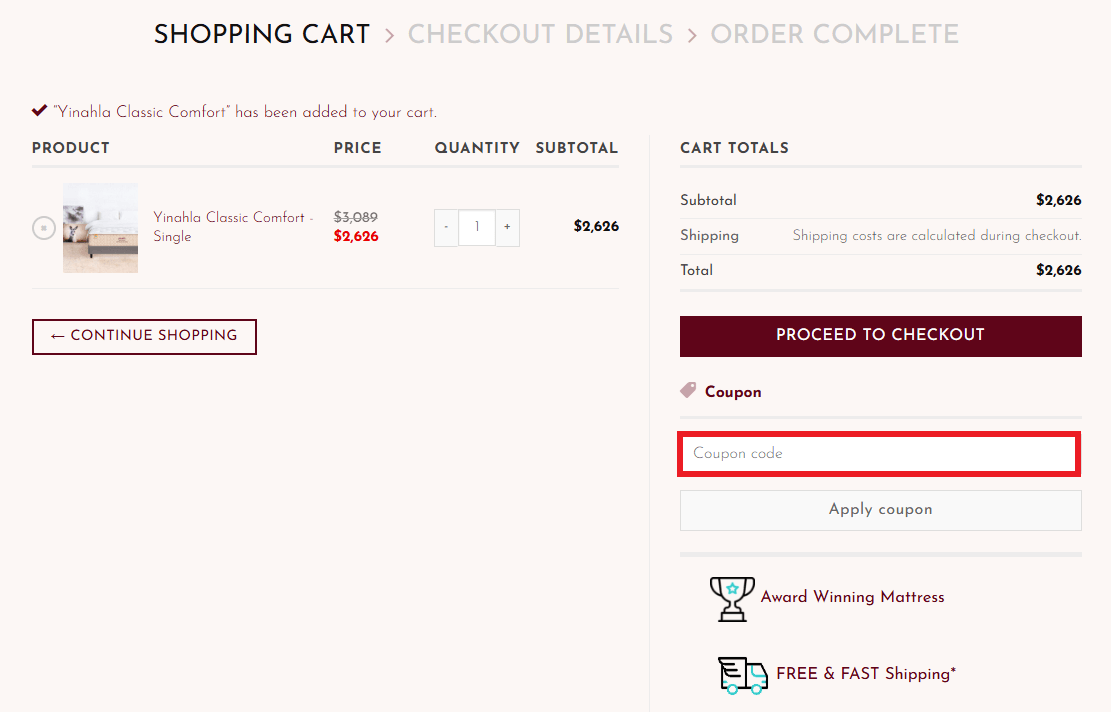The height and width of the screenshot is (712, 1111).
Task: Click into the Coupon code field
Action: [x=878, y=454]
